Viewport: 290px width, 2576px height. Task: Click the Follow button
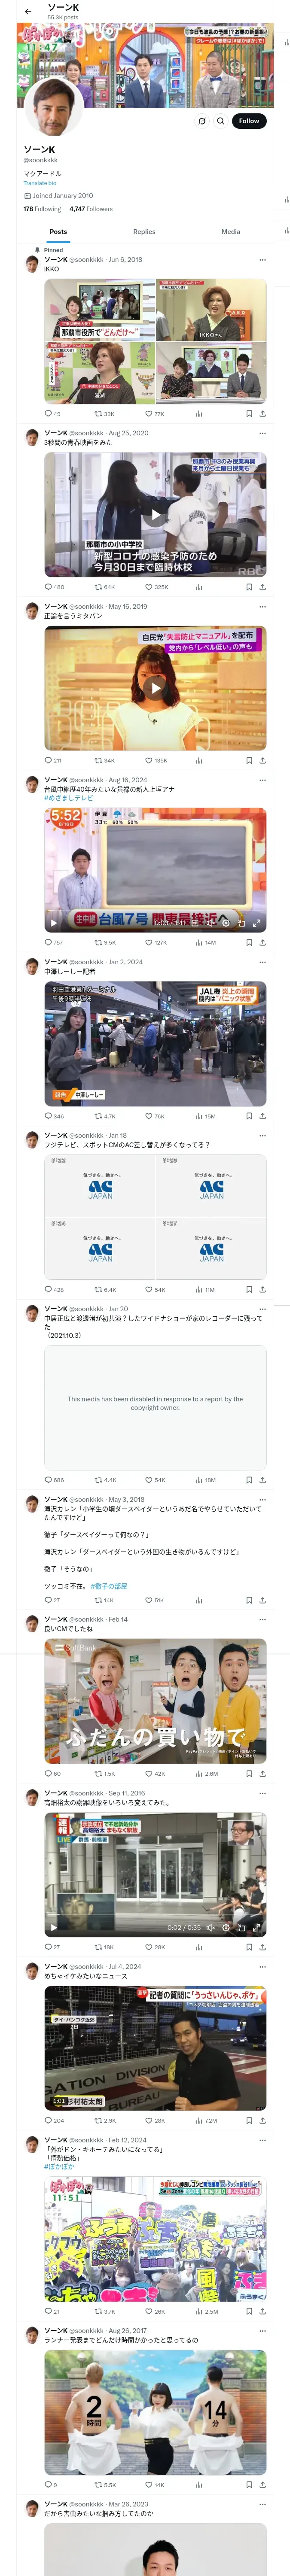click(248, 121)
